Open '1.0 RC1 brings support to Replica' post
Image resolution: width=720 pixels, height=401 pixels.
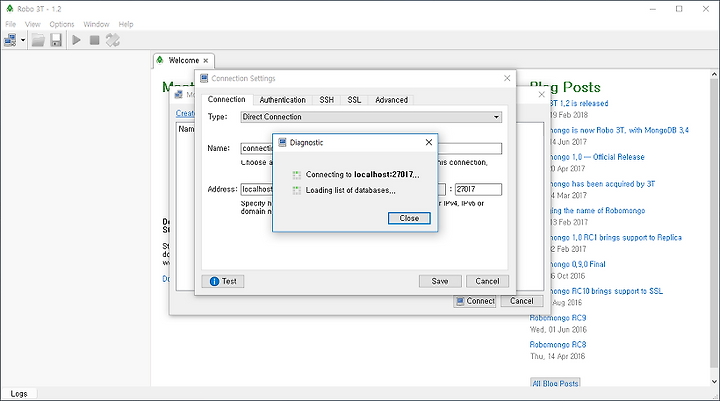pos(615,237)
